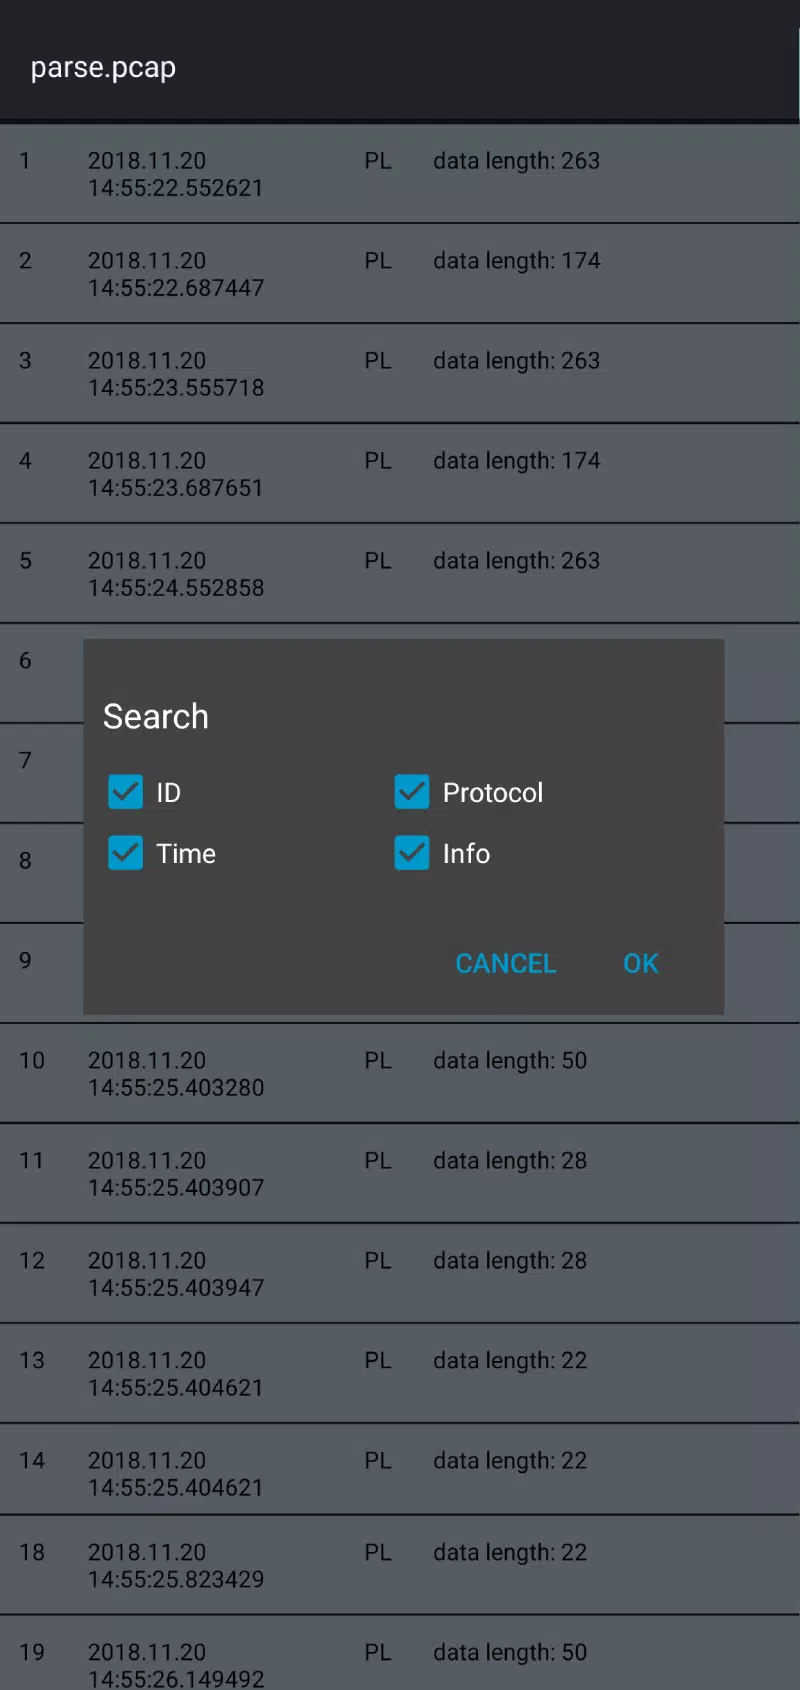Toggle the Protocol checkbox
The image size is (800, 1690).
tap(412, 792)
